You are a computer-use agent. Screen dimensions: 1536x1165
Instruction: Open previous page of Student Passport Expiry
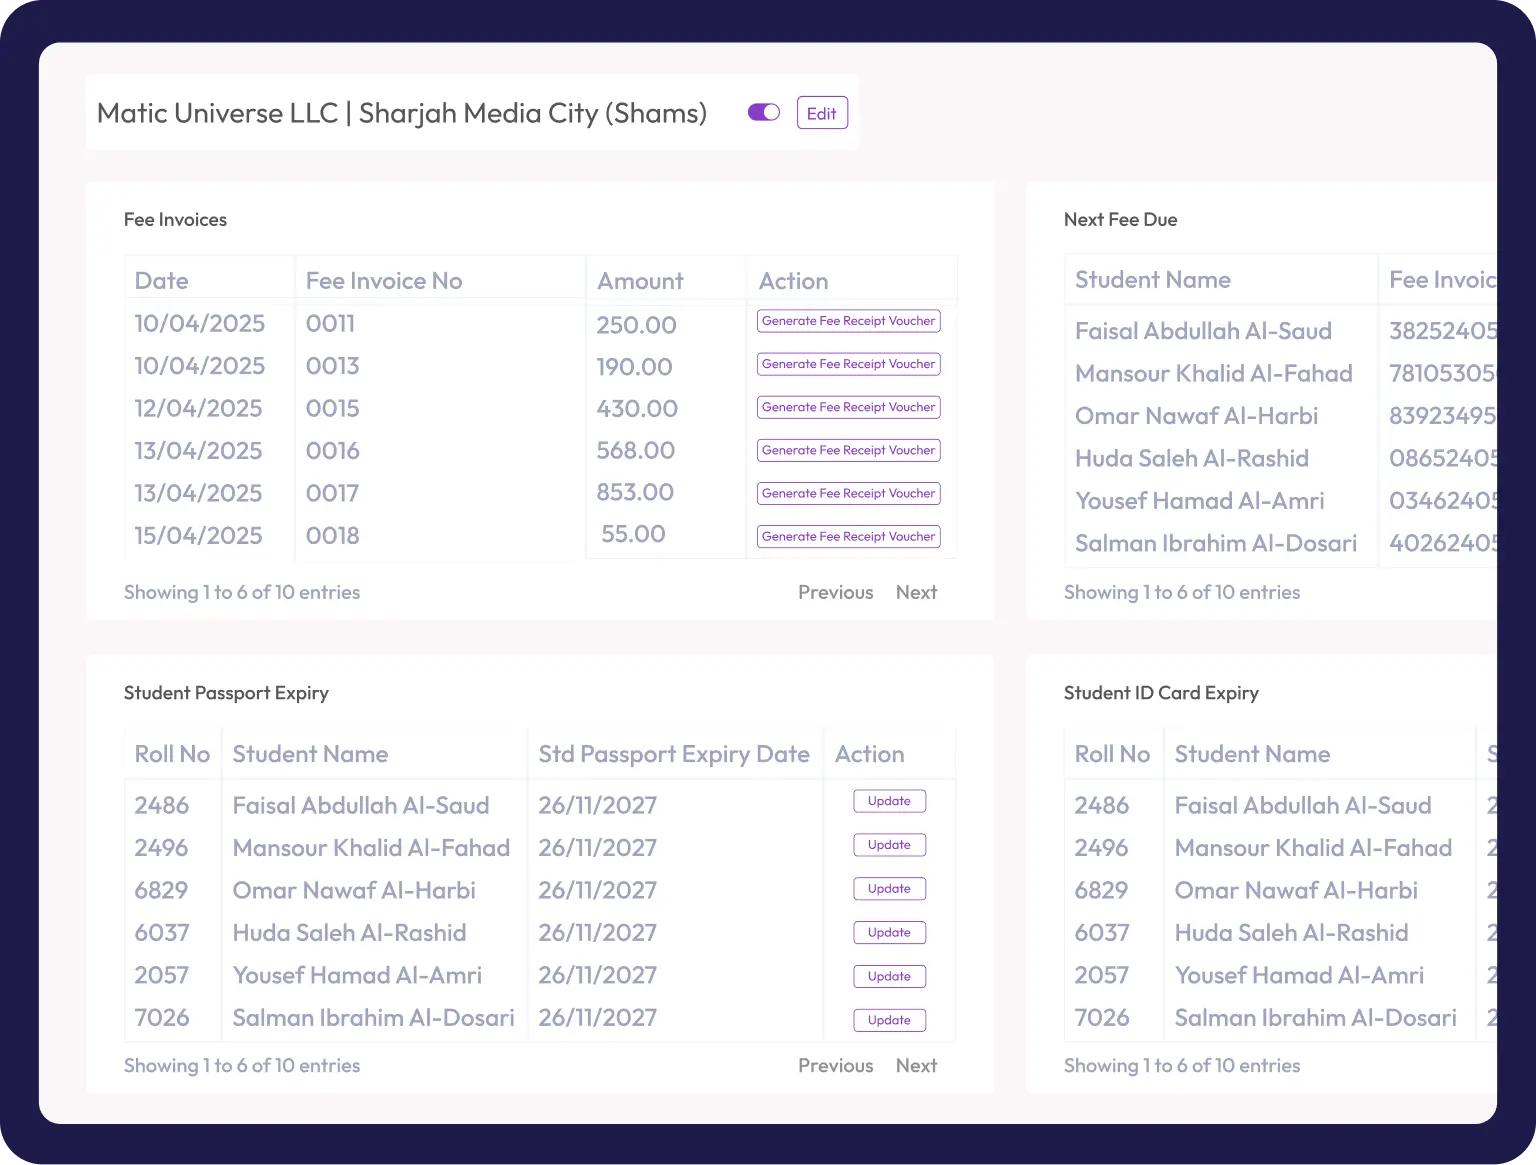(835, 1066)
